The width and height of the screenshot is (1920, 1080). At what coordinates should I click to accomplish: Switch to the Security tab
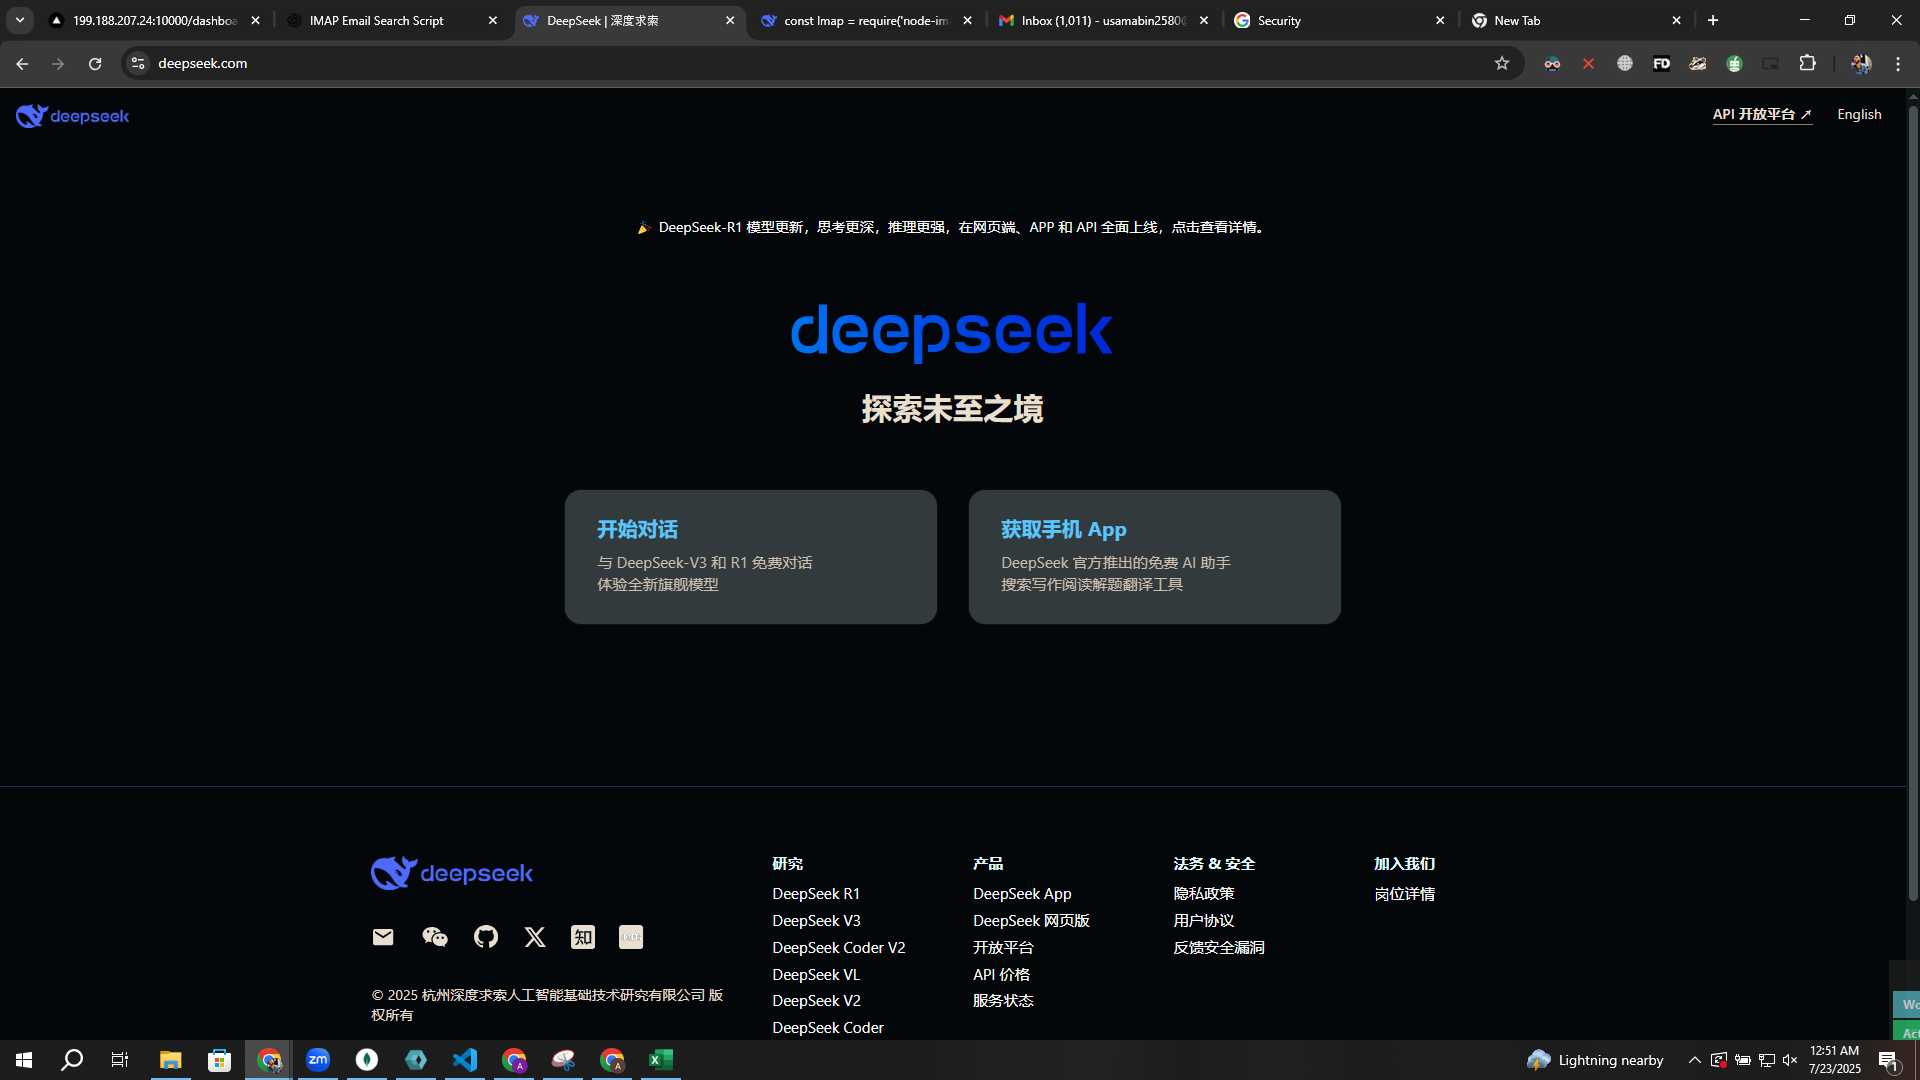(1340, 20)
